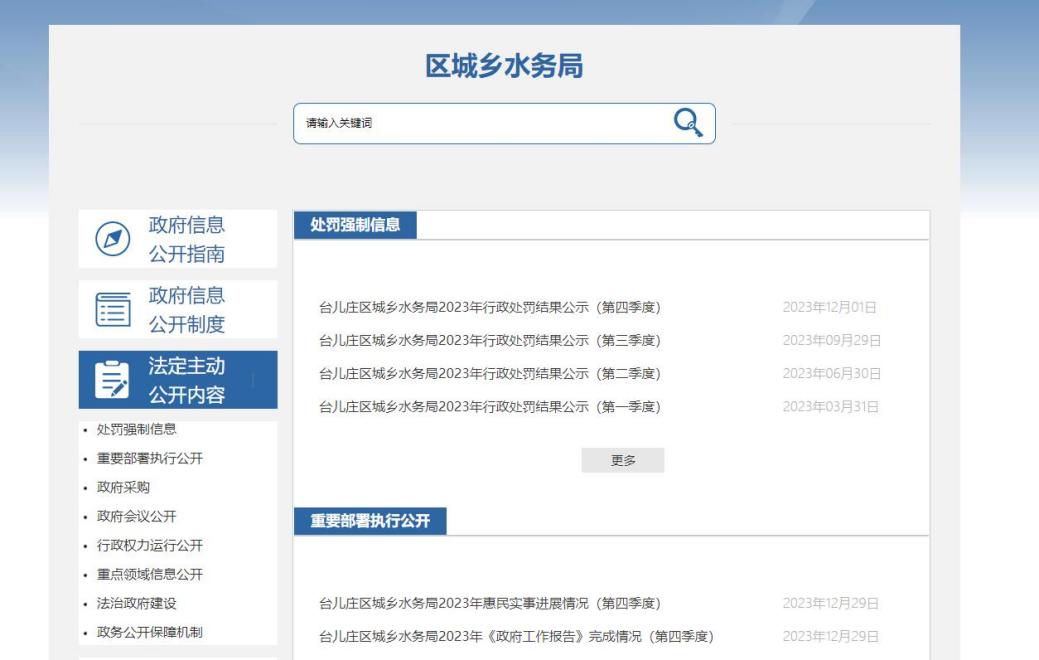The width and height of the screenshot is (1039, 660).
Task: Open 《政府工作报告》完成情况（第四季度）article
Action: (x=516, y=637)
